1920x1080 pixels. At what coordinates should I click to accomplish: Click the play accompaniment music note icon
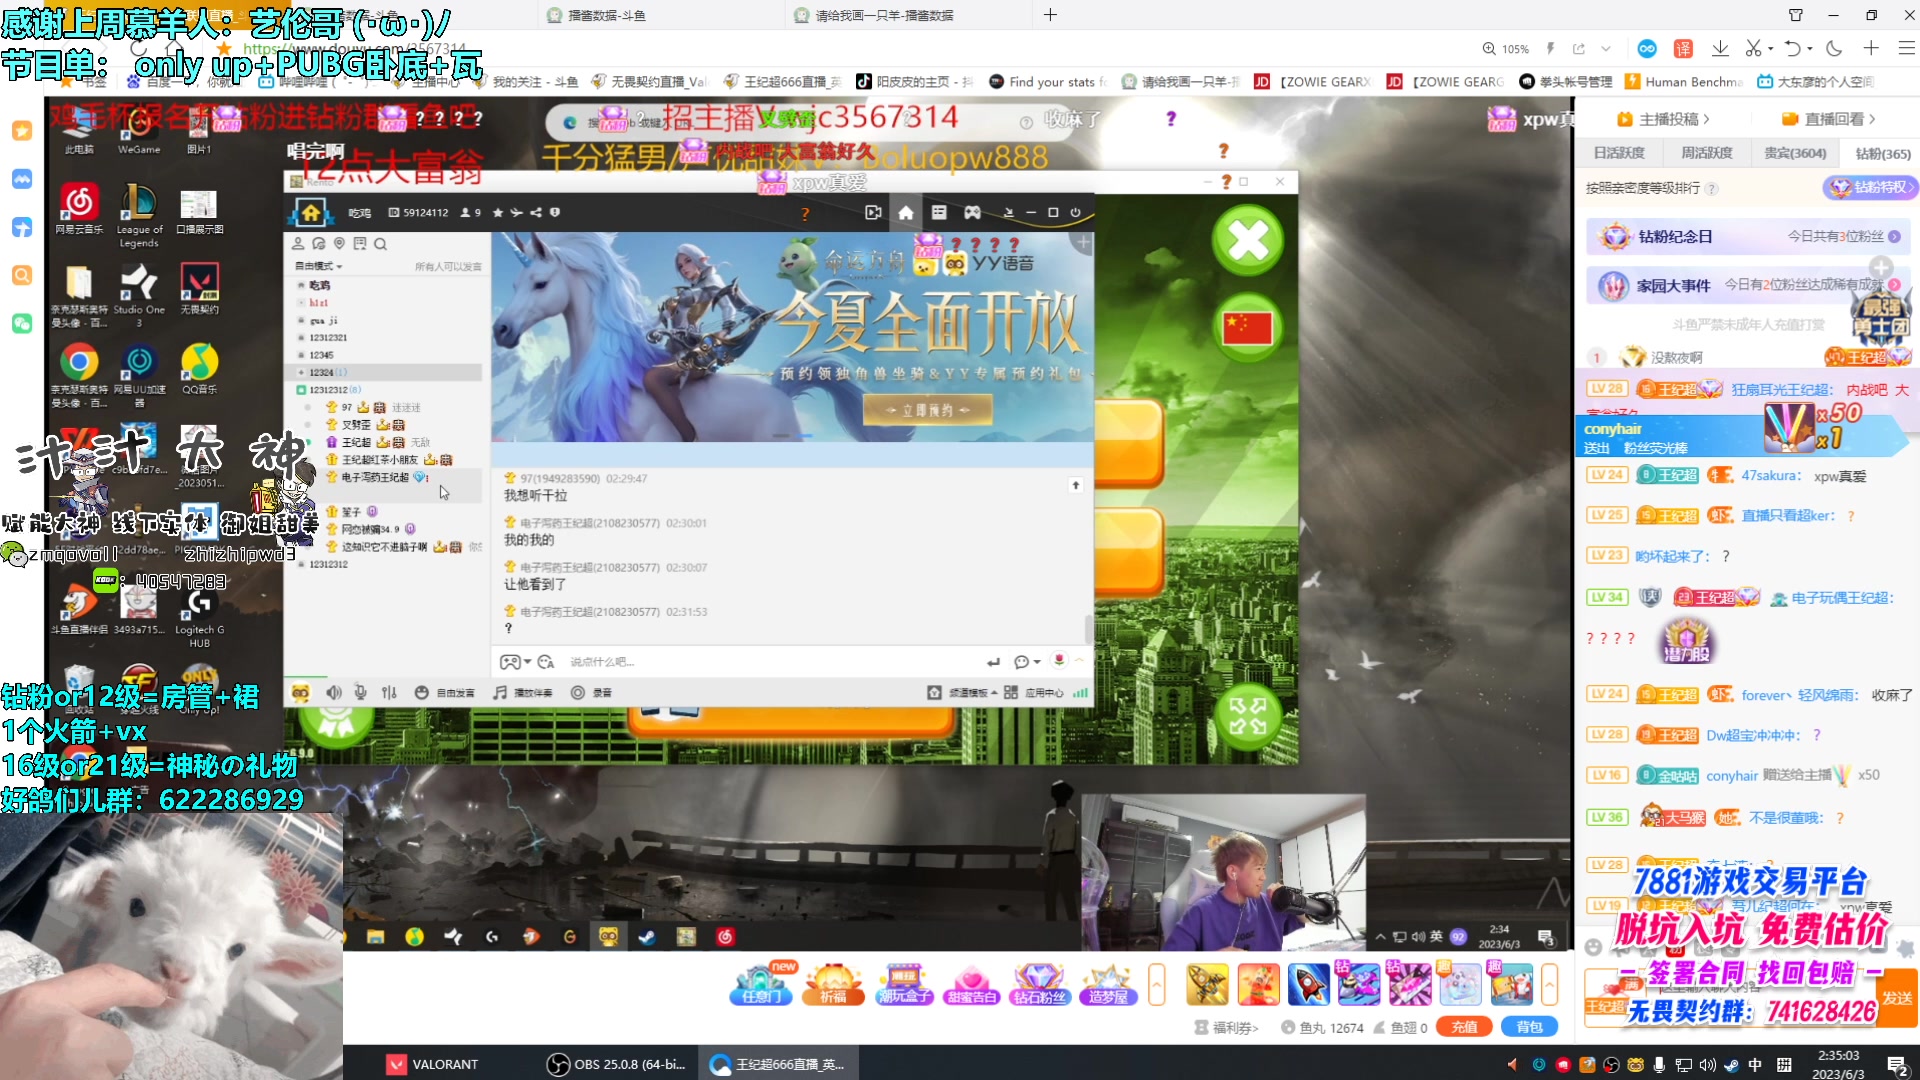[x=500, y=692]
